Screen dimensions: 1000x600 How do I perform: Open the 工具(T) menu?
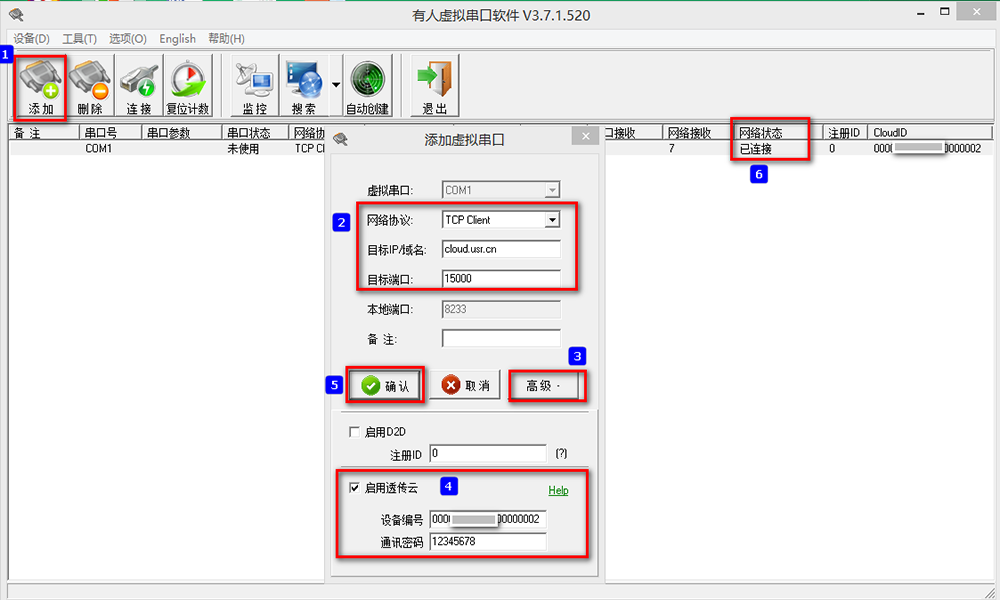[x=79, y=39]
